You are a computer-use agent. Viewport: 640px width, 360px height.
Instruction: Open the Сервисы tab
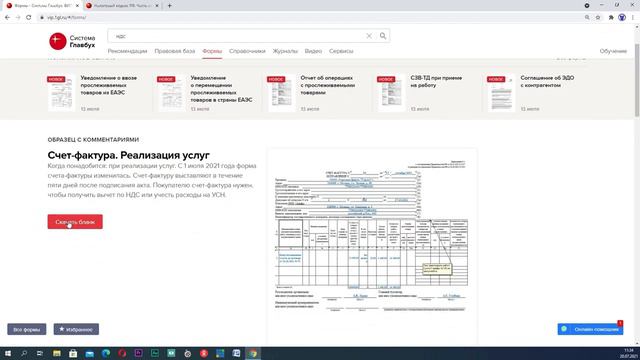(x=341, y=51)
